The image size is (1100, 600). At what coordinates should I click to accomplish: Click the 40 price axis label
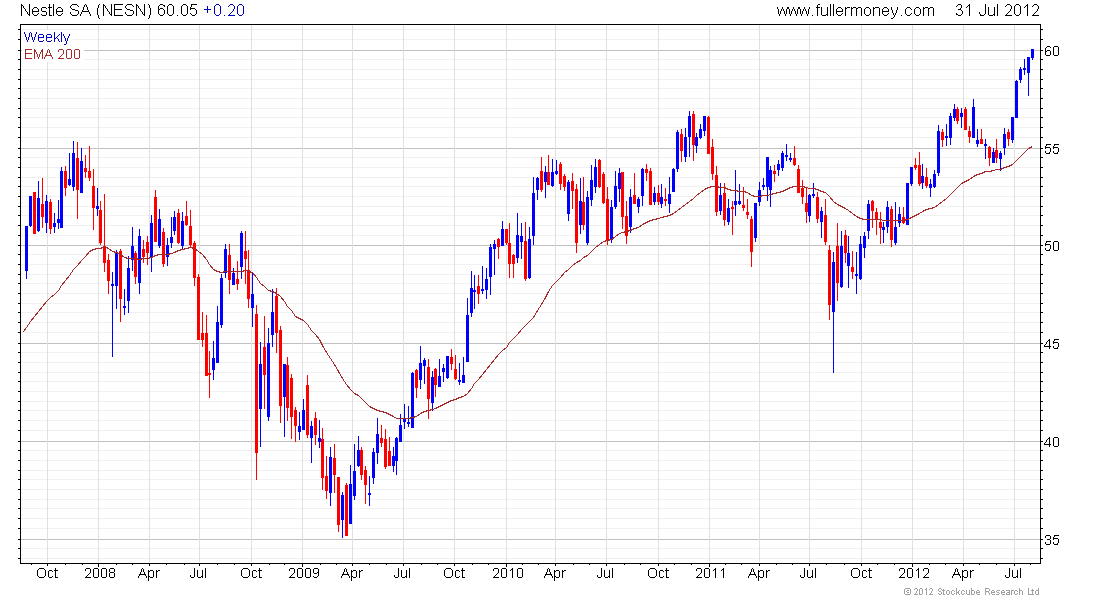pyautogui.click(x=1052, y=442)
